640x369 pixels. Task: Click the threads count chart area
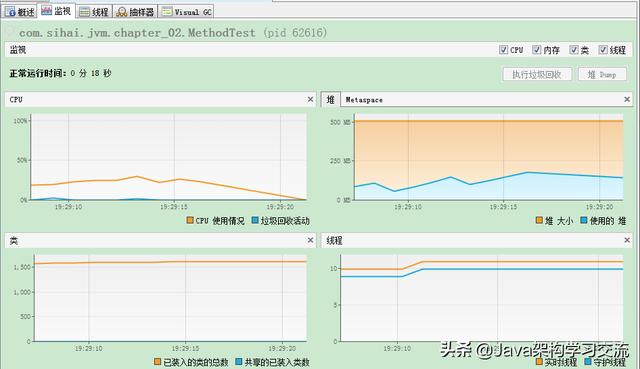482,298
